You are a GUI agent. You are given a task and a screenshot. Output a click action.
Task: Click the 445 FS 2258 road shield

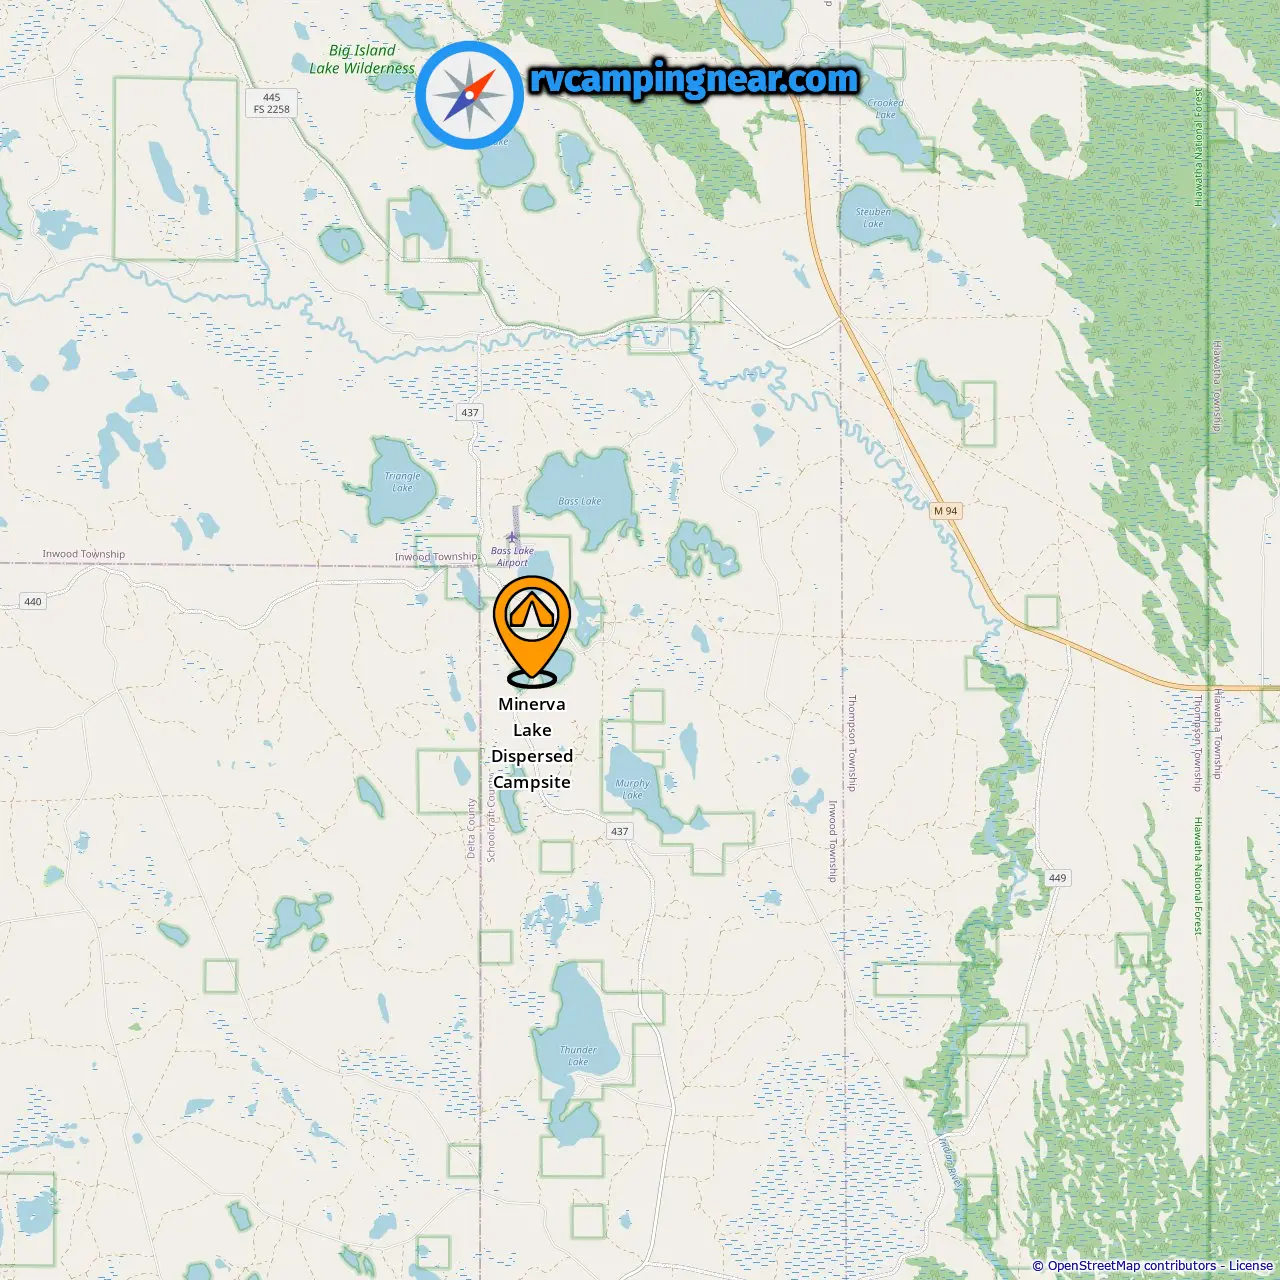click(x=272, y=104)
